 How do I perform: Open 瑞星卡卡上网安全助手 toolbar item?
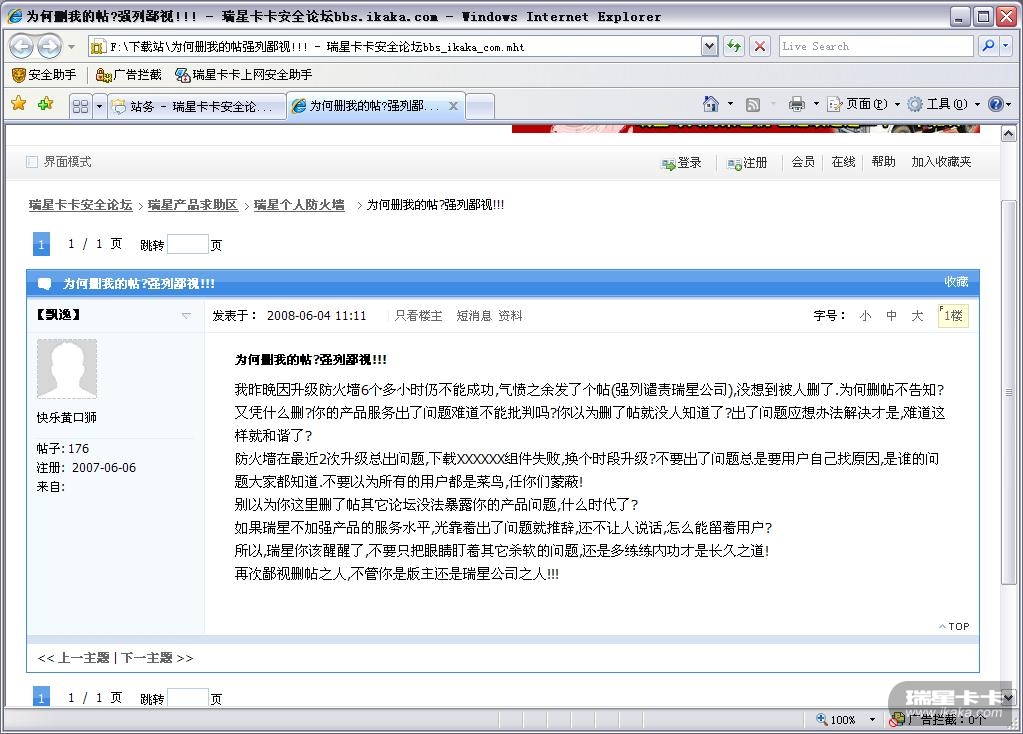(x=243, y=74)
